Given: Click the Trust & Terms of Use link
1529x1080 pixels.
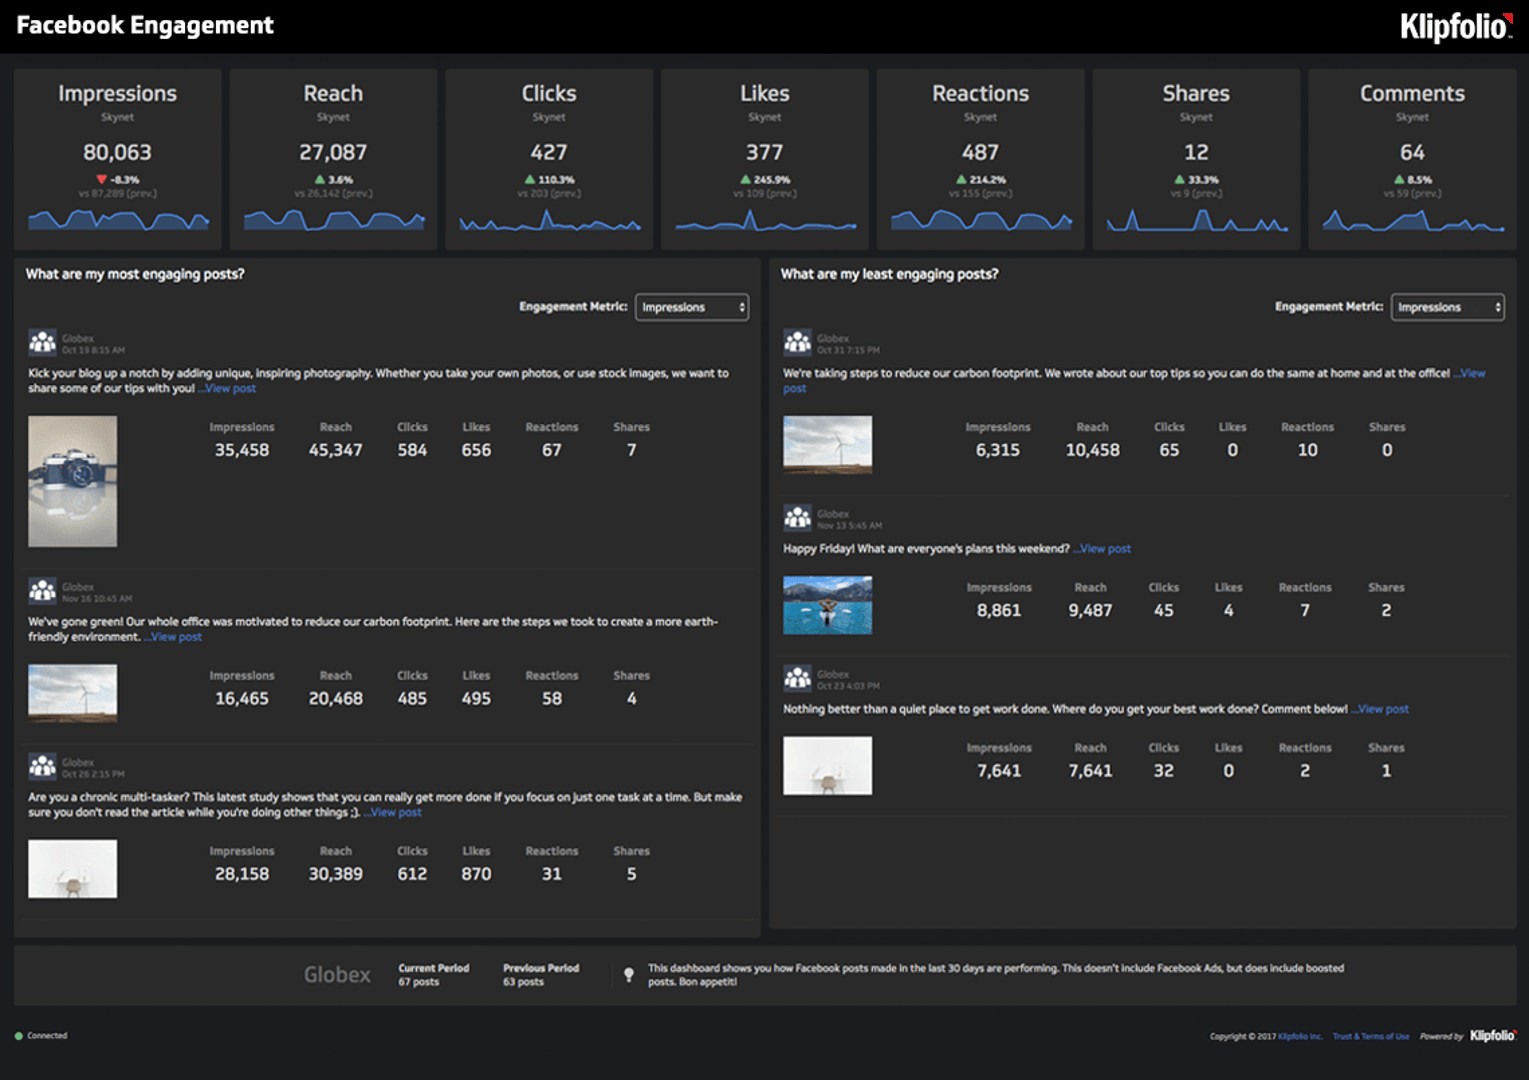Looking at the screenshot, I should pos(1370,1036).
